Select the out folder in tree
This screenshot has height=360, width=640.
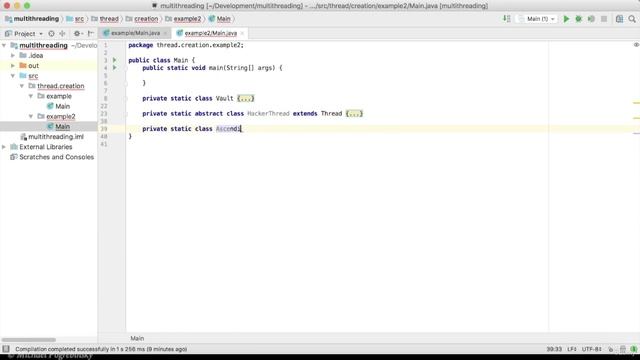(x=49, y=66)
